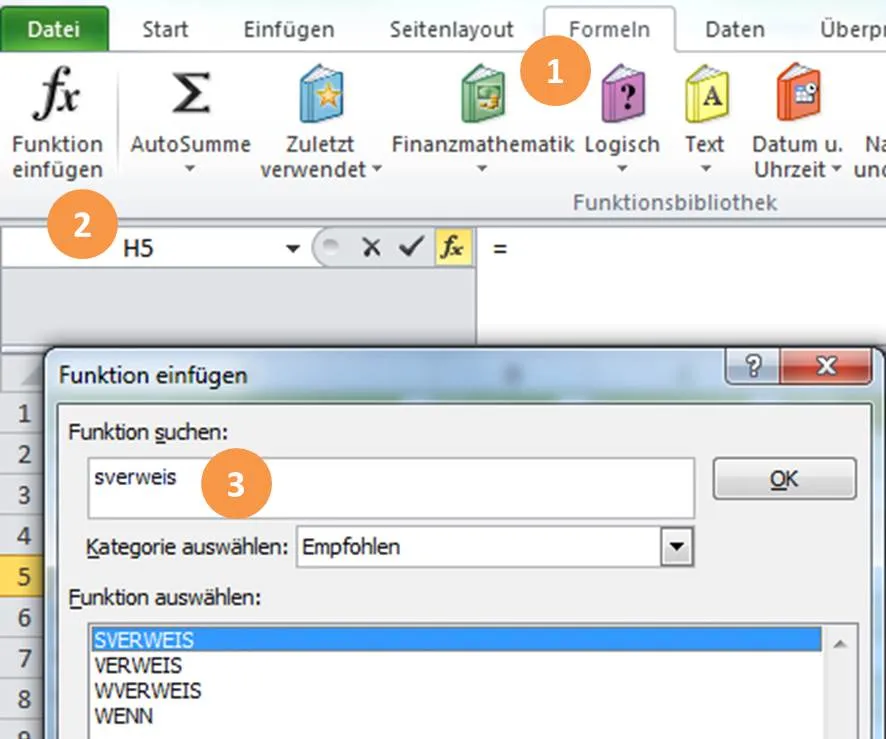Confirm with the OK button
The height and width of the screenshot is (739, 886).
[x=784, y=478]
